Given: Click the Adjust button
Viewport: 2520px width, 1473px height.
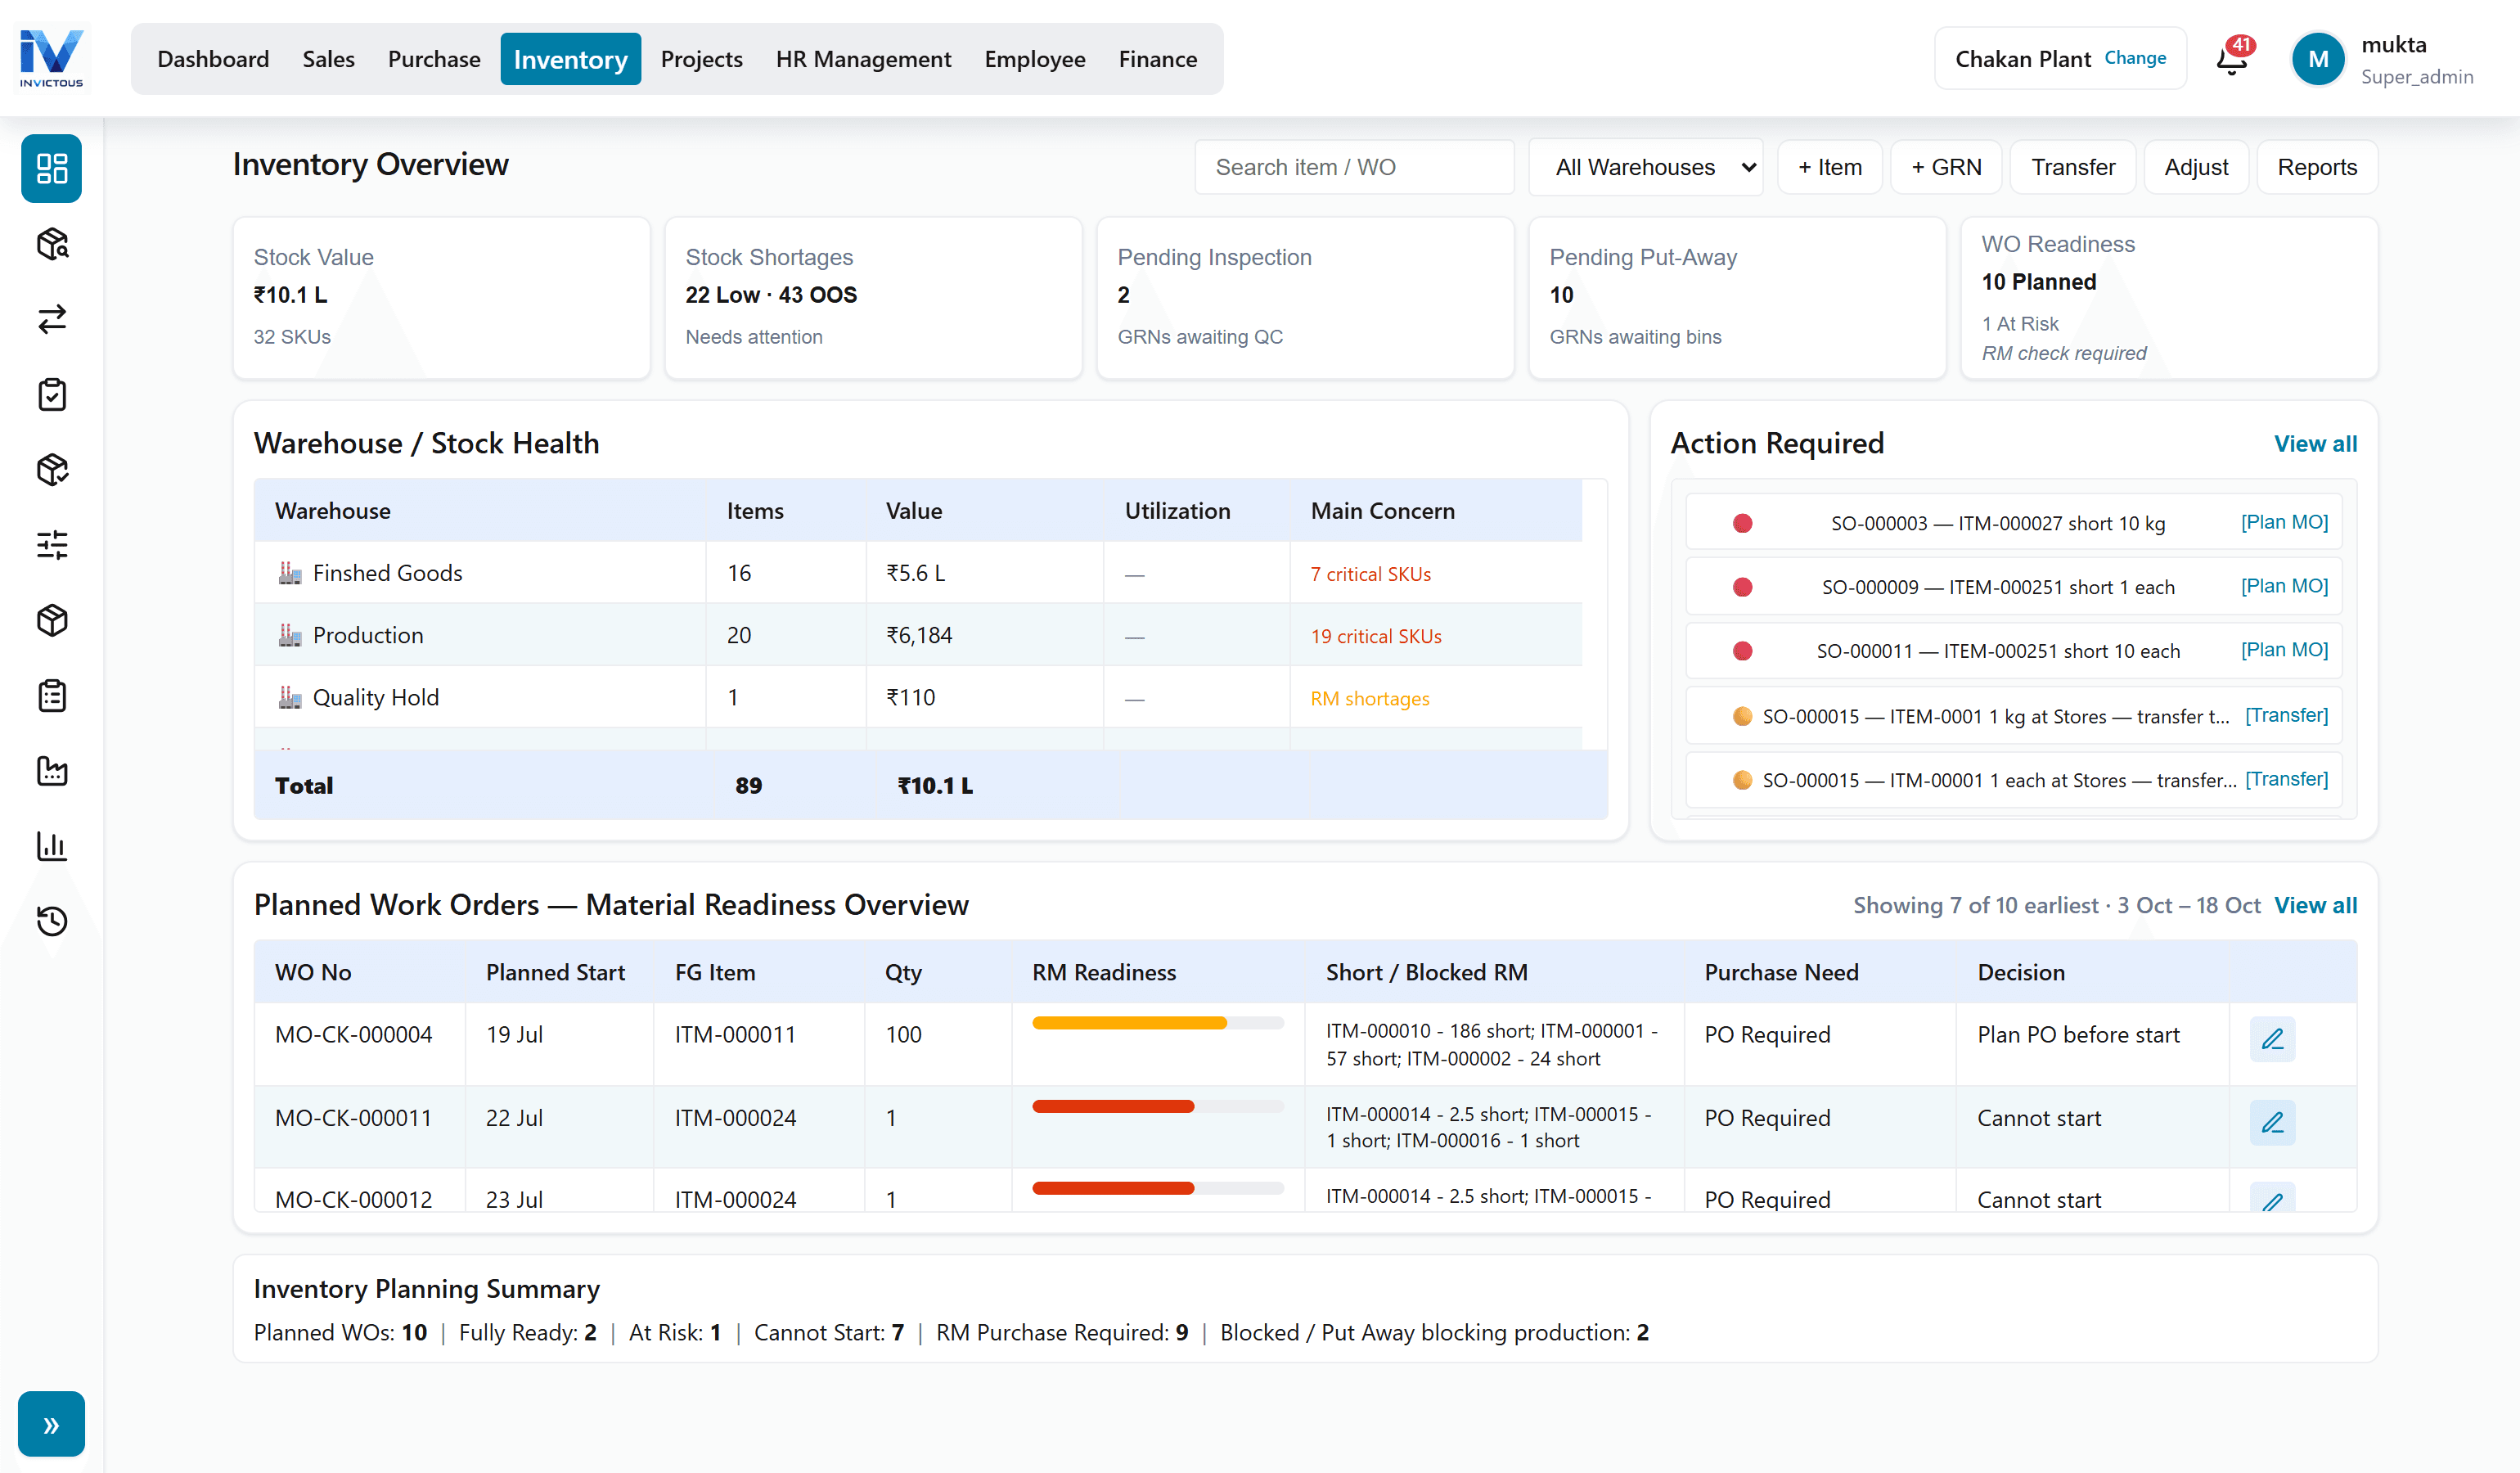Looking at the screenshot, I should click(x=2195, y=167).
